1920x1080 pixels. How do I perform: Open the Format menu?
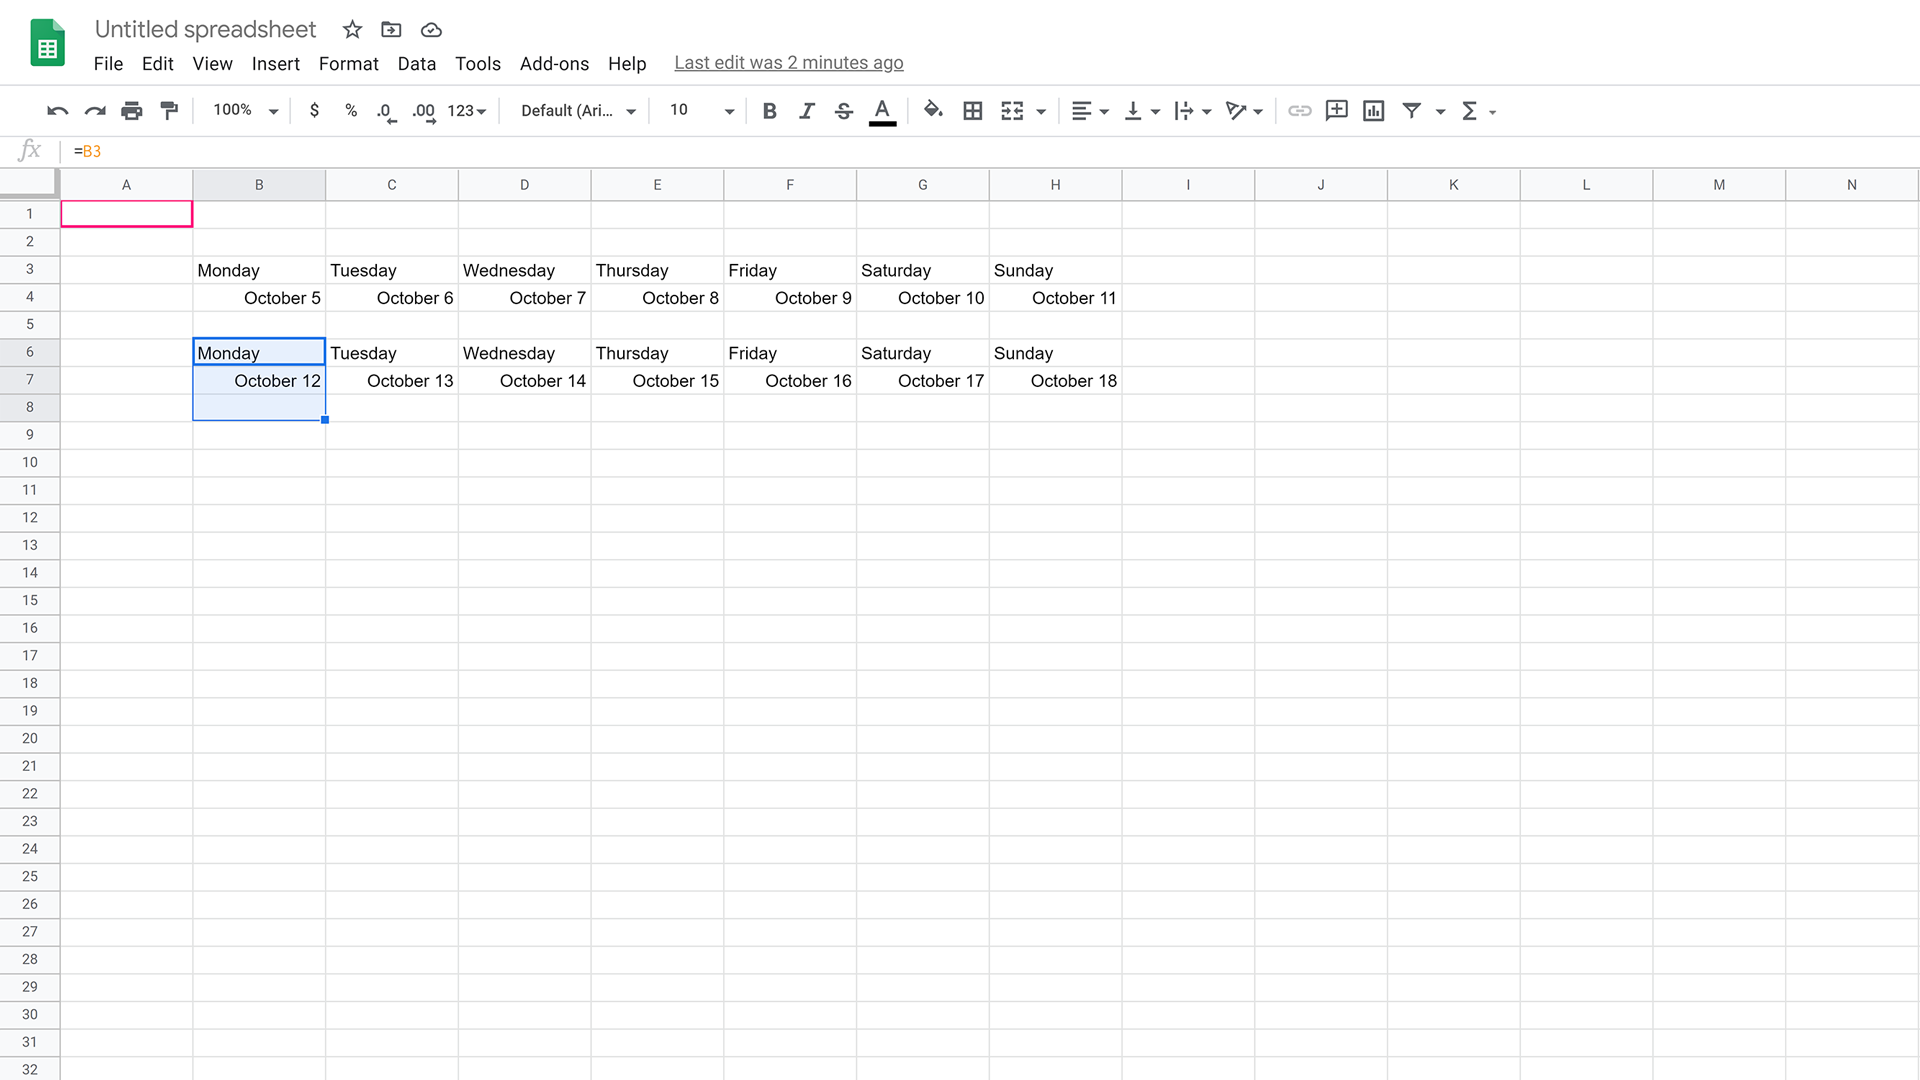click(x=348, y=63)
